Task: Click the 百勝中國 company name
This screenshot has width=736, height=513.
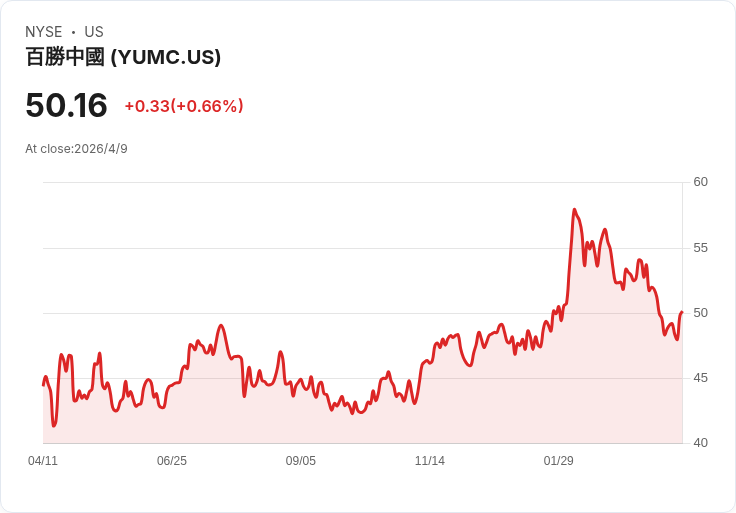Action: click(x=65, y=57)
